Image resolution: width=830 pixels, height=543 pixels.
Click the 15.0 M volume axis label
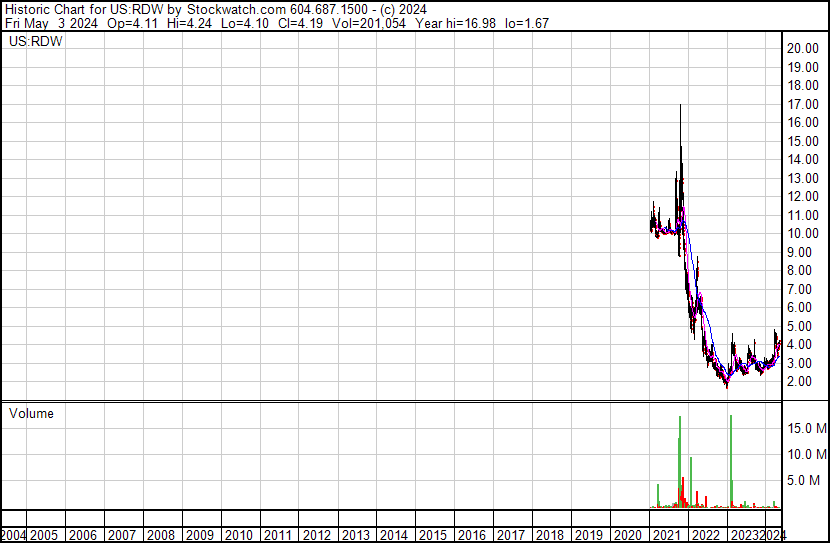coord(807,428)
